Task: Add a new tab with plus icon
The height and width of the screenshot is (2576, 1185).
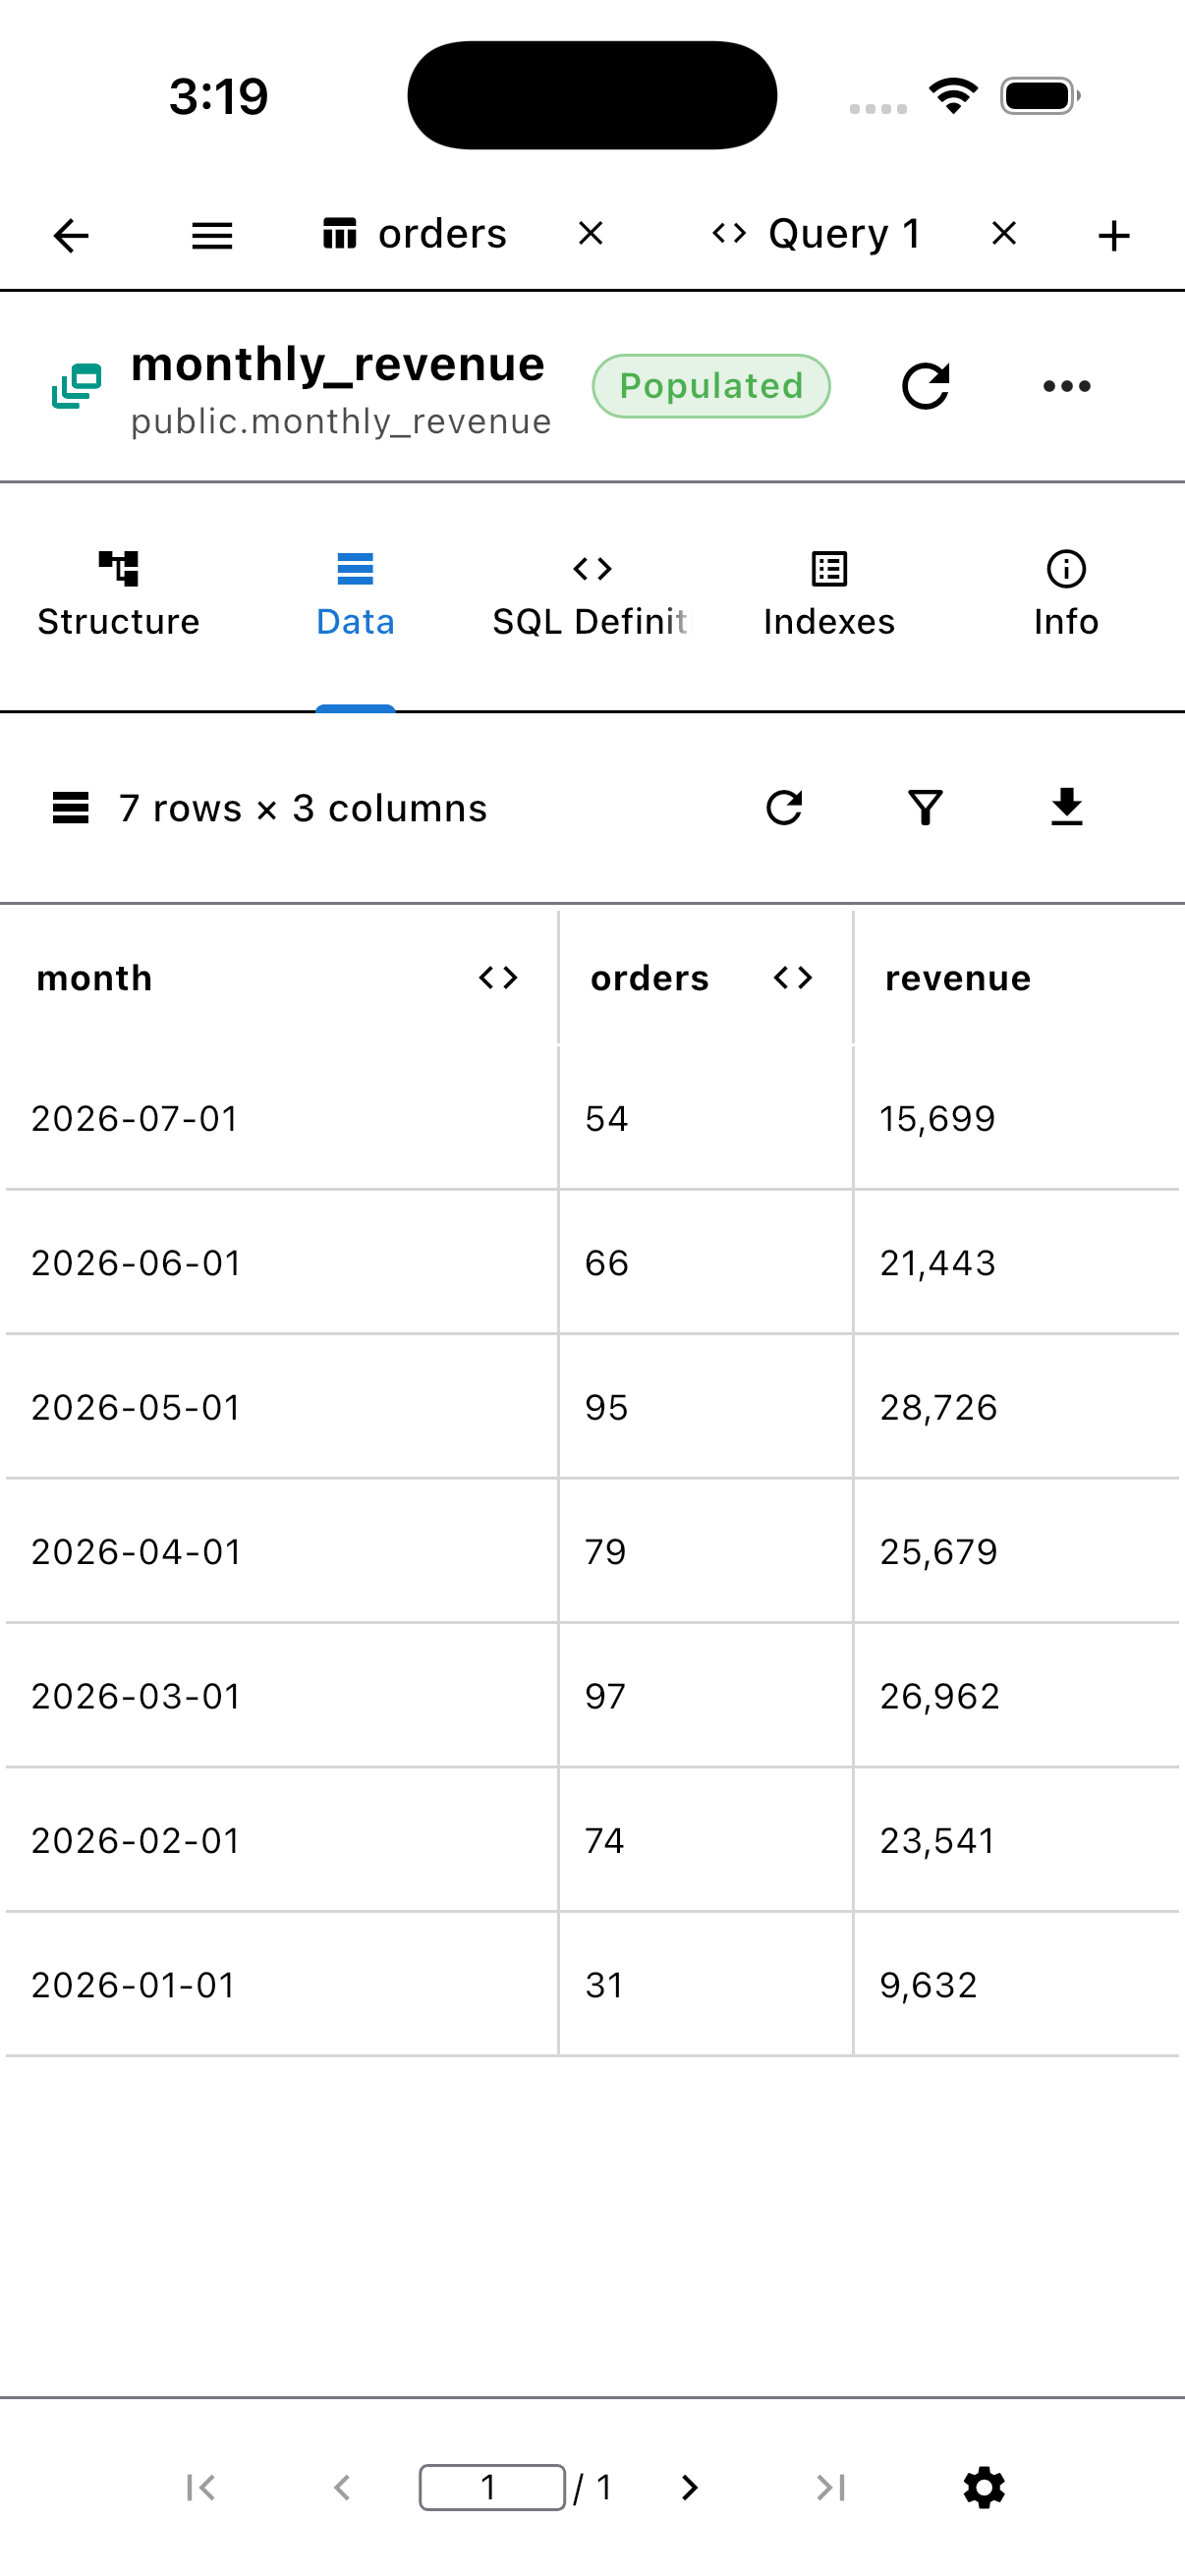Action: tap(1113, 236)
